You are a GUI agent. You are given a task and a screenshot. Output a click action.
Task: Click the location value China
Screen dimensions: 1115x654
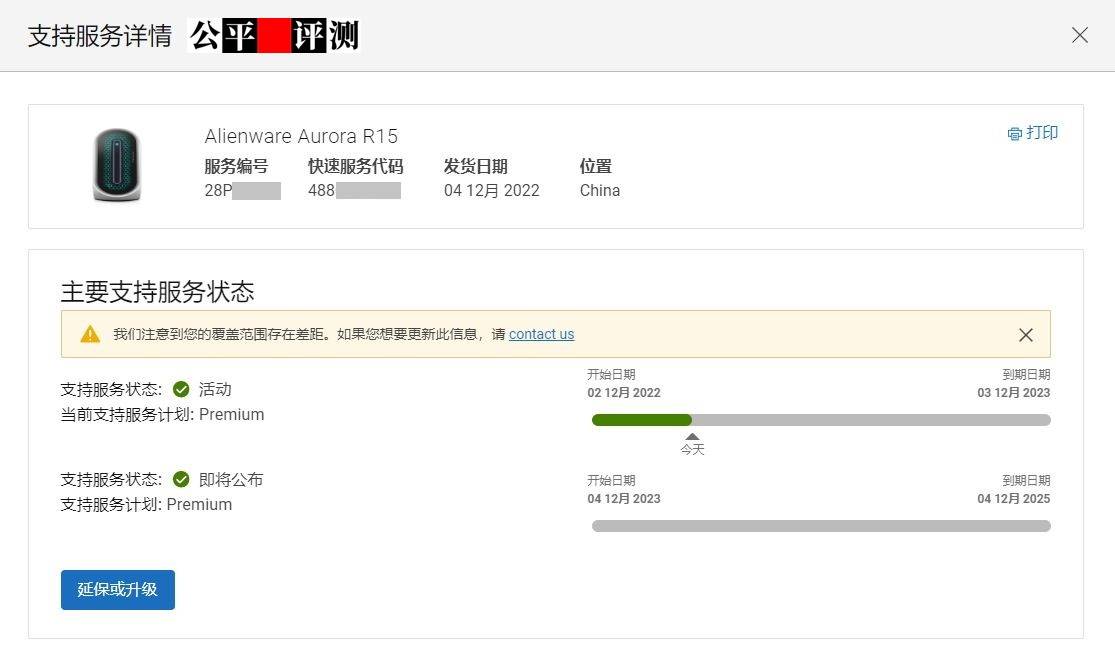(x=599, y=189)
